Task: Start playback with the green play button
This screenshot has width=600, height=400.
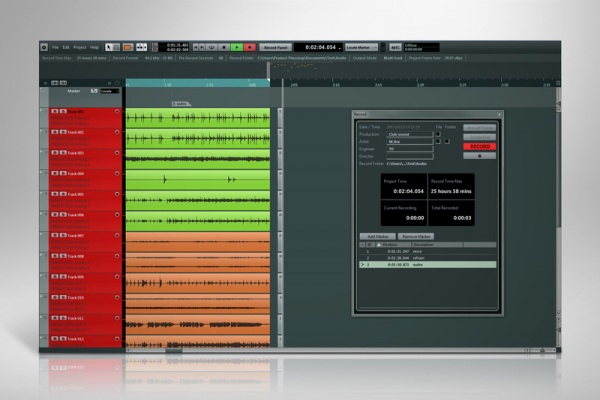Action: (x=237, y=47)
